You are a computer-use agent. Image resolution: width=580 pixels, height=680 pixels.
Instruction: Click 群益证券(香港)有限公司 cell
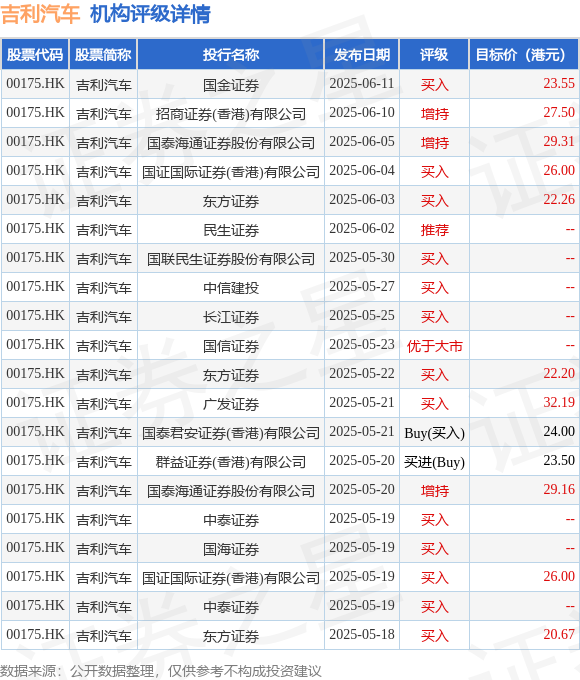point(231,462)
